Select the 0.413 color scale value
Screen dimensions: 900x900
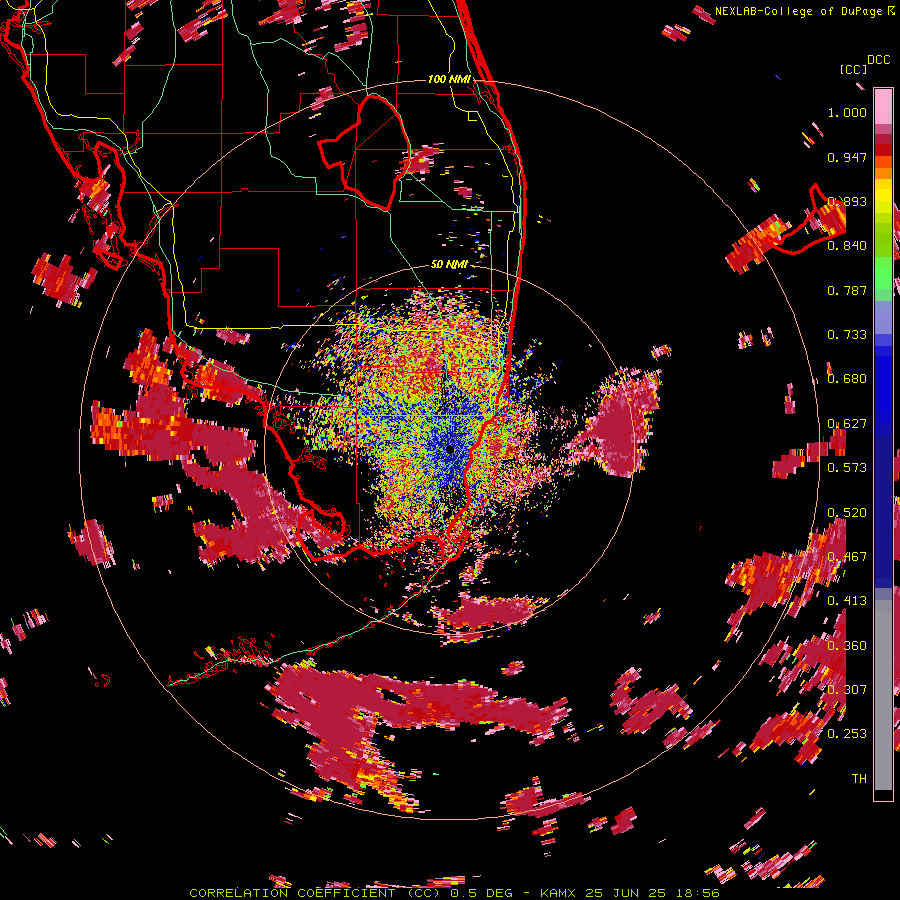pos(847,601)
